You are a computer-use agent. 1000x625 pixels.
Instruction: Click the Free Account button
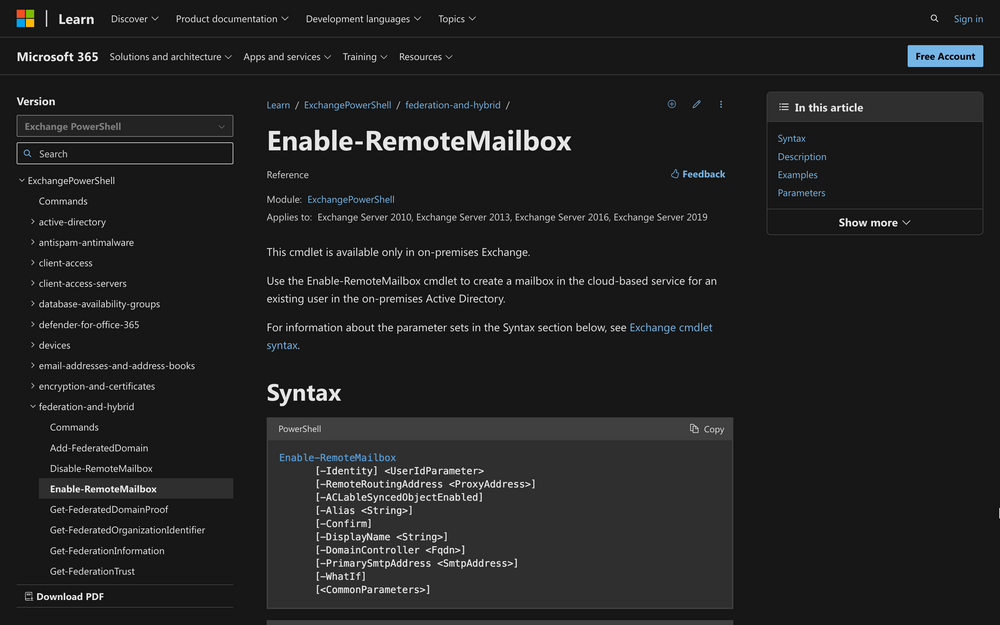tap(945, 56)
